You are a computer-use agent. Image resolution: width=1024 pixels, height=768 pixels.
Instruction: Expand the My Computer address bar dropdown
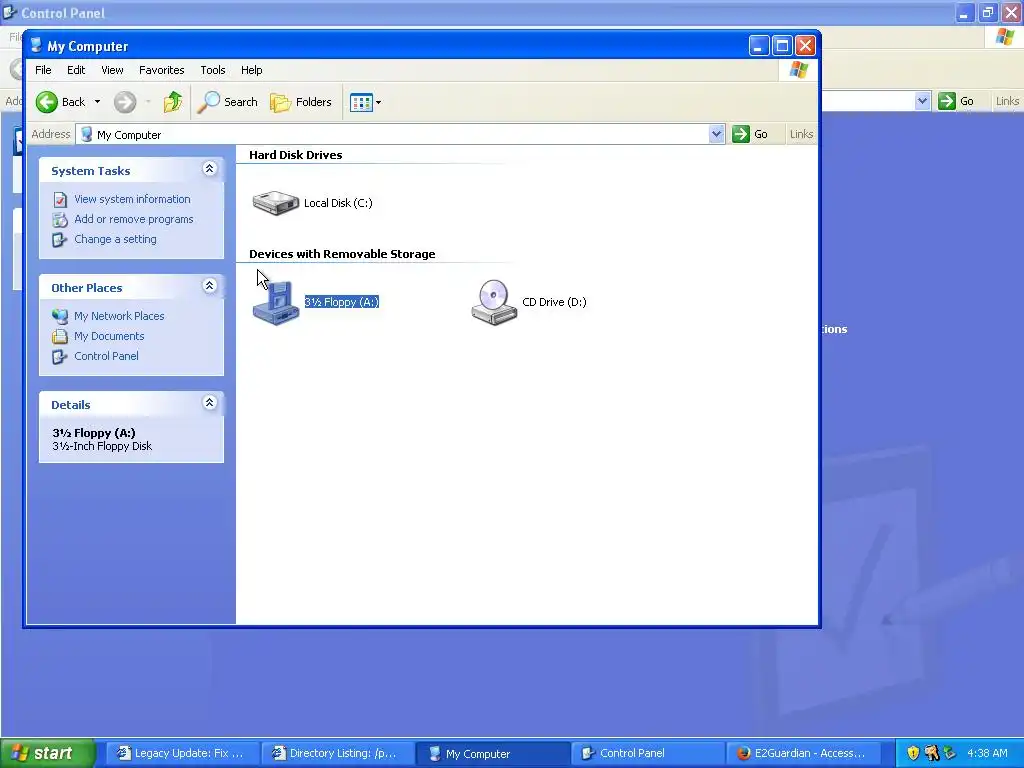716,135
